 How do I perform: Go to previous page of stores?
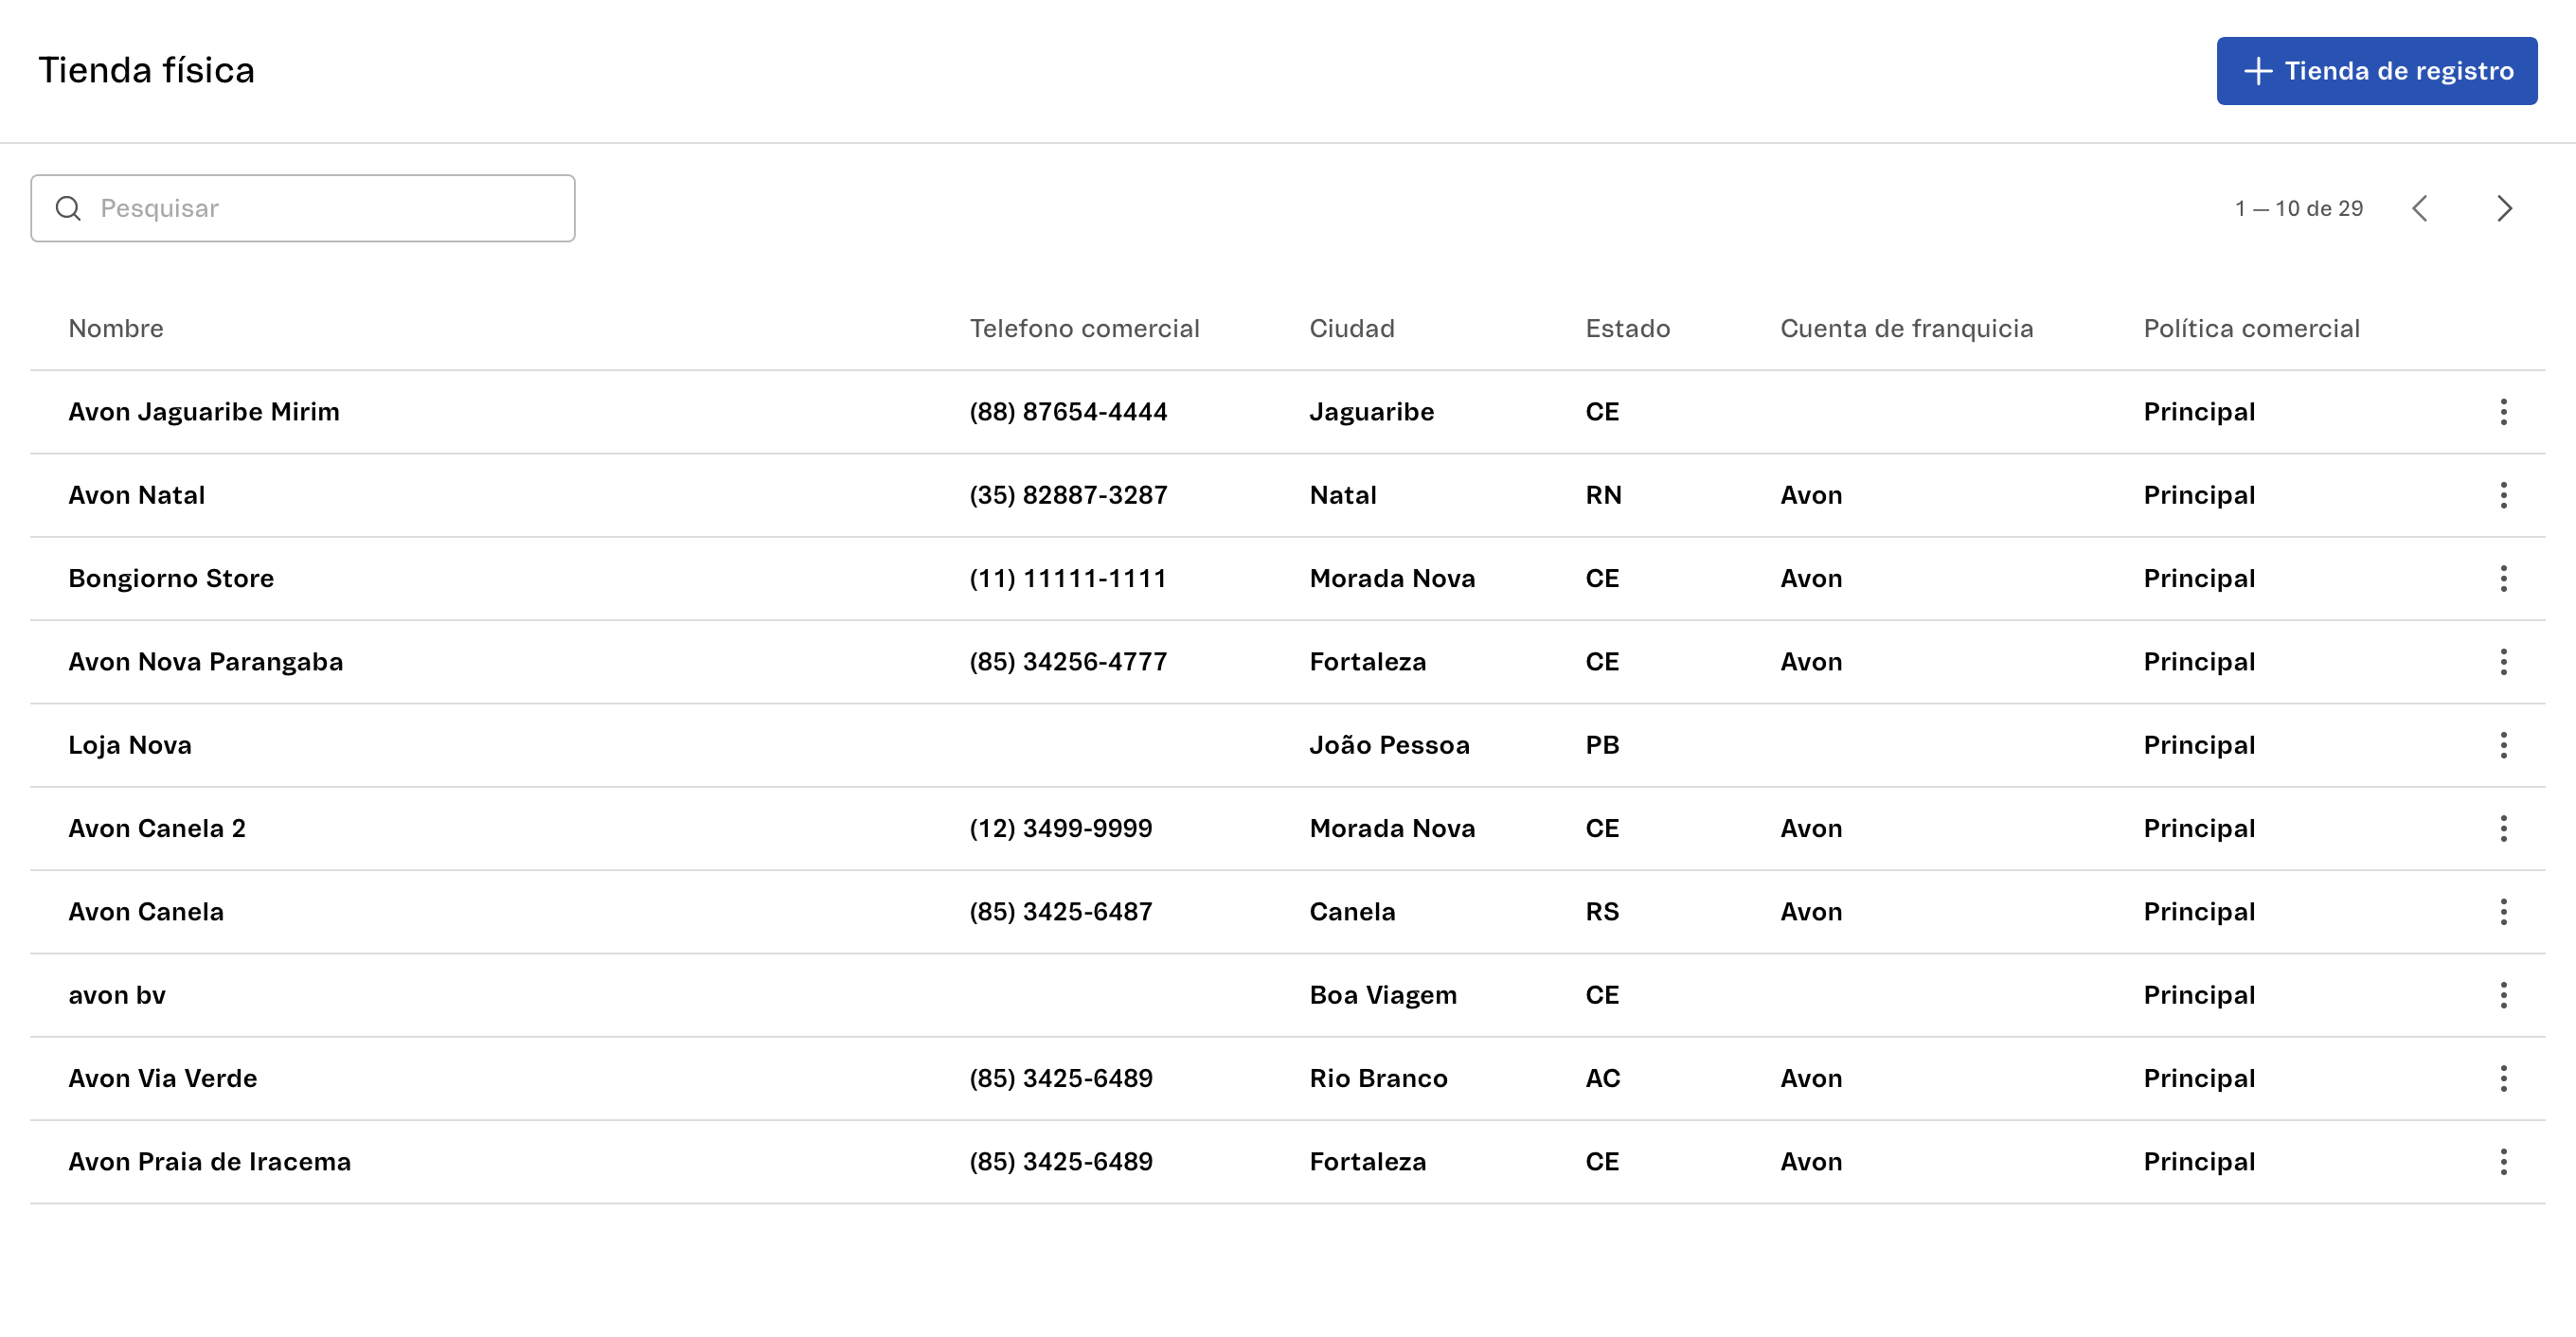(2419, 208)
